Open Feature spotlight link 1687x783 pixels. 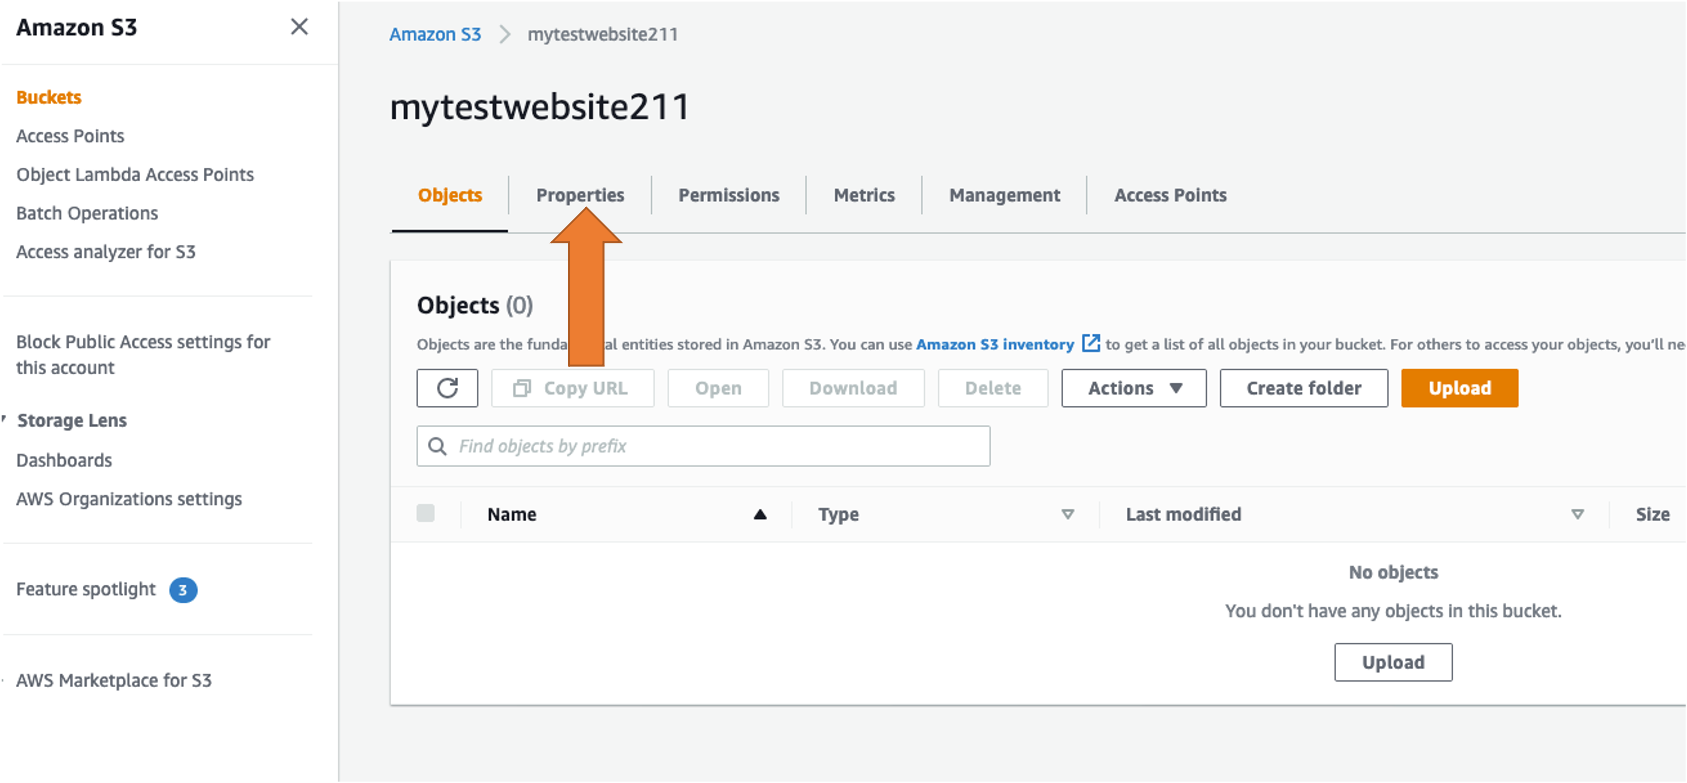86,590
